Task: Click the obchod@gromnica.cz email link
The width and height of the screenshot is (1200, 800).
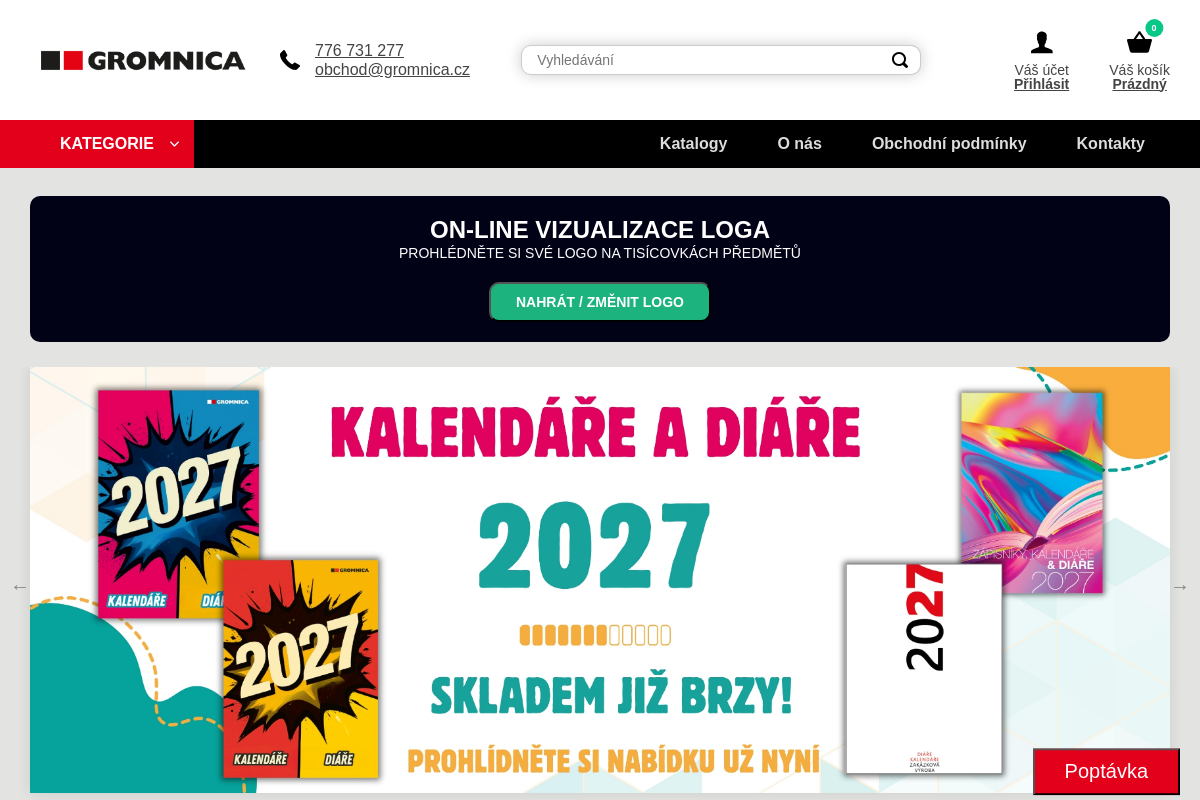Action: [x=392, y=70]
